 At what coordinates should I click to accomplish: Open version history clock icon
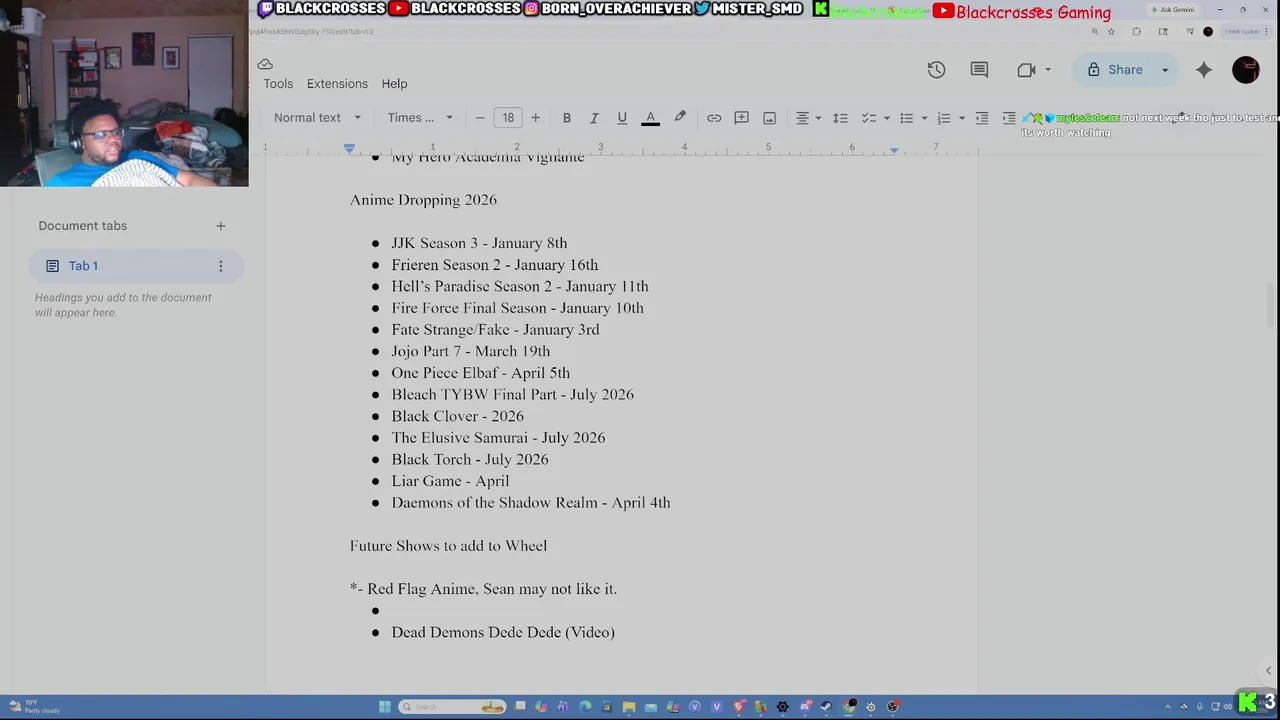(x=936, y=70)
